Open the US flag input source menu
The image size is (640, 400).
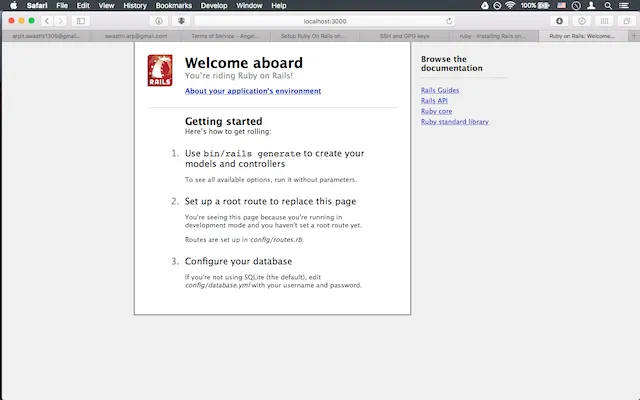tap(562, 5)
